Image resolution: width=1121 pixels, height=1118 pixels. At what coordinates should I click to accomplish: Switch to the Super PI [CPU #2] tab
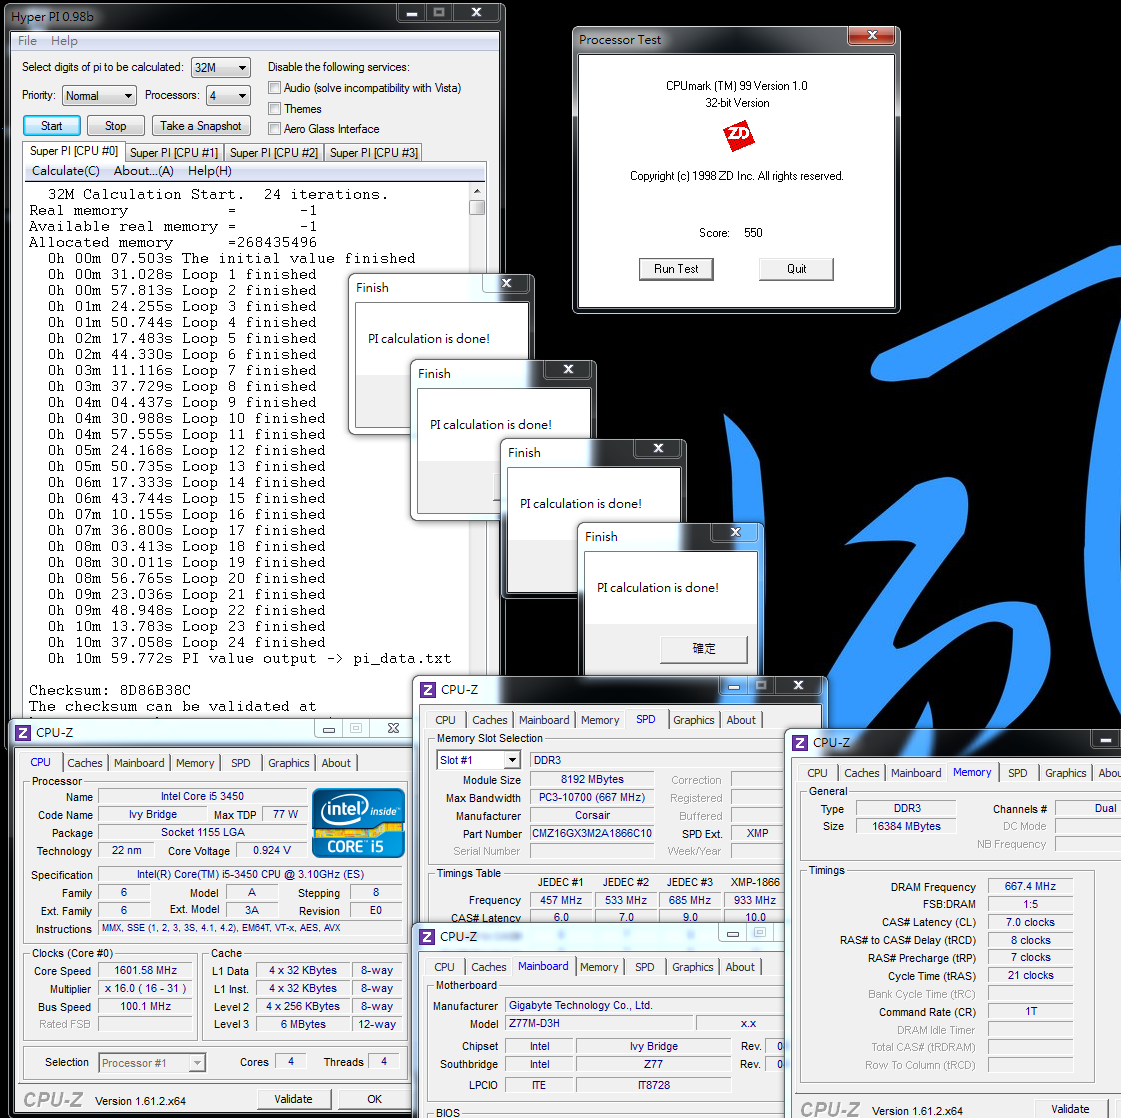(x=274, y=153)
